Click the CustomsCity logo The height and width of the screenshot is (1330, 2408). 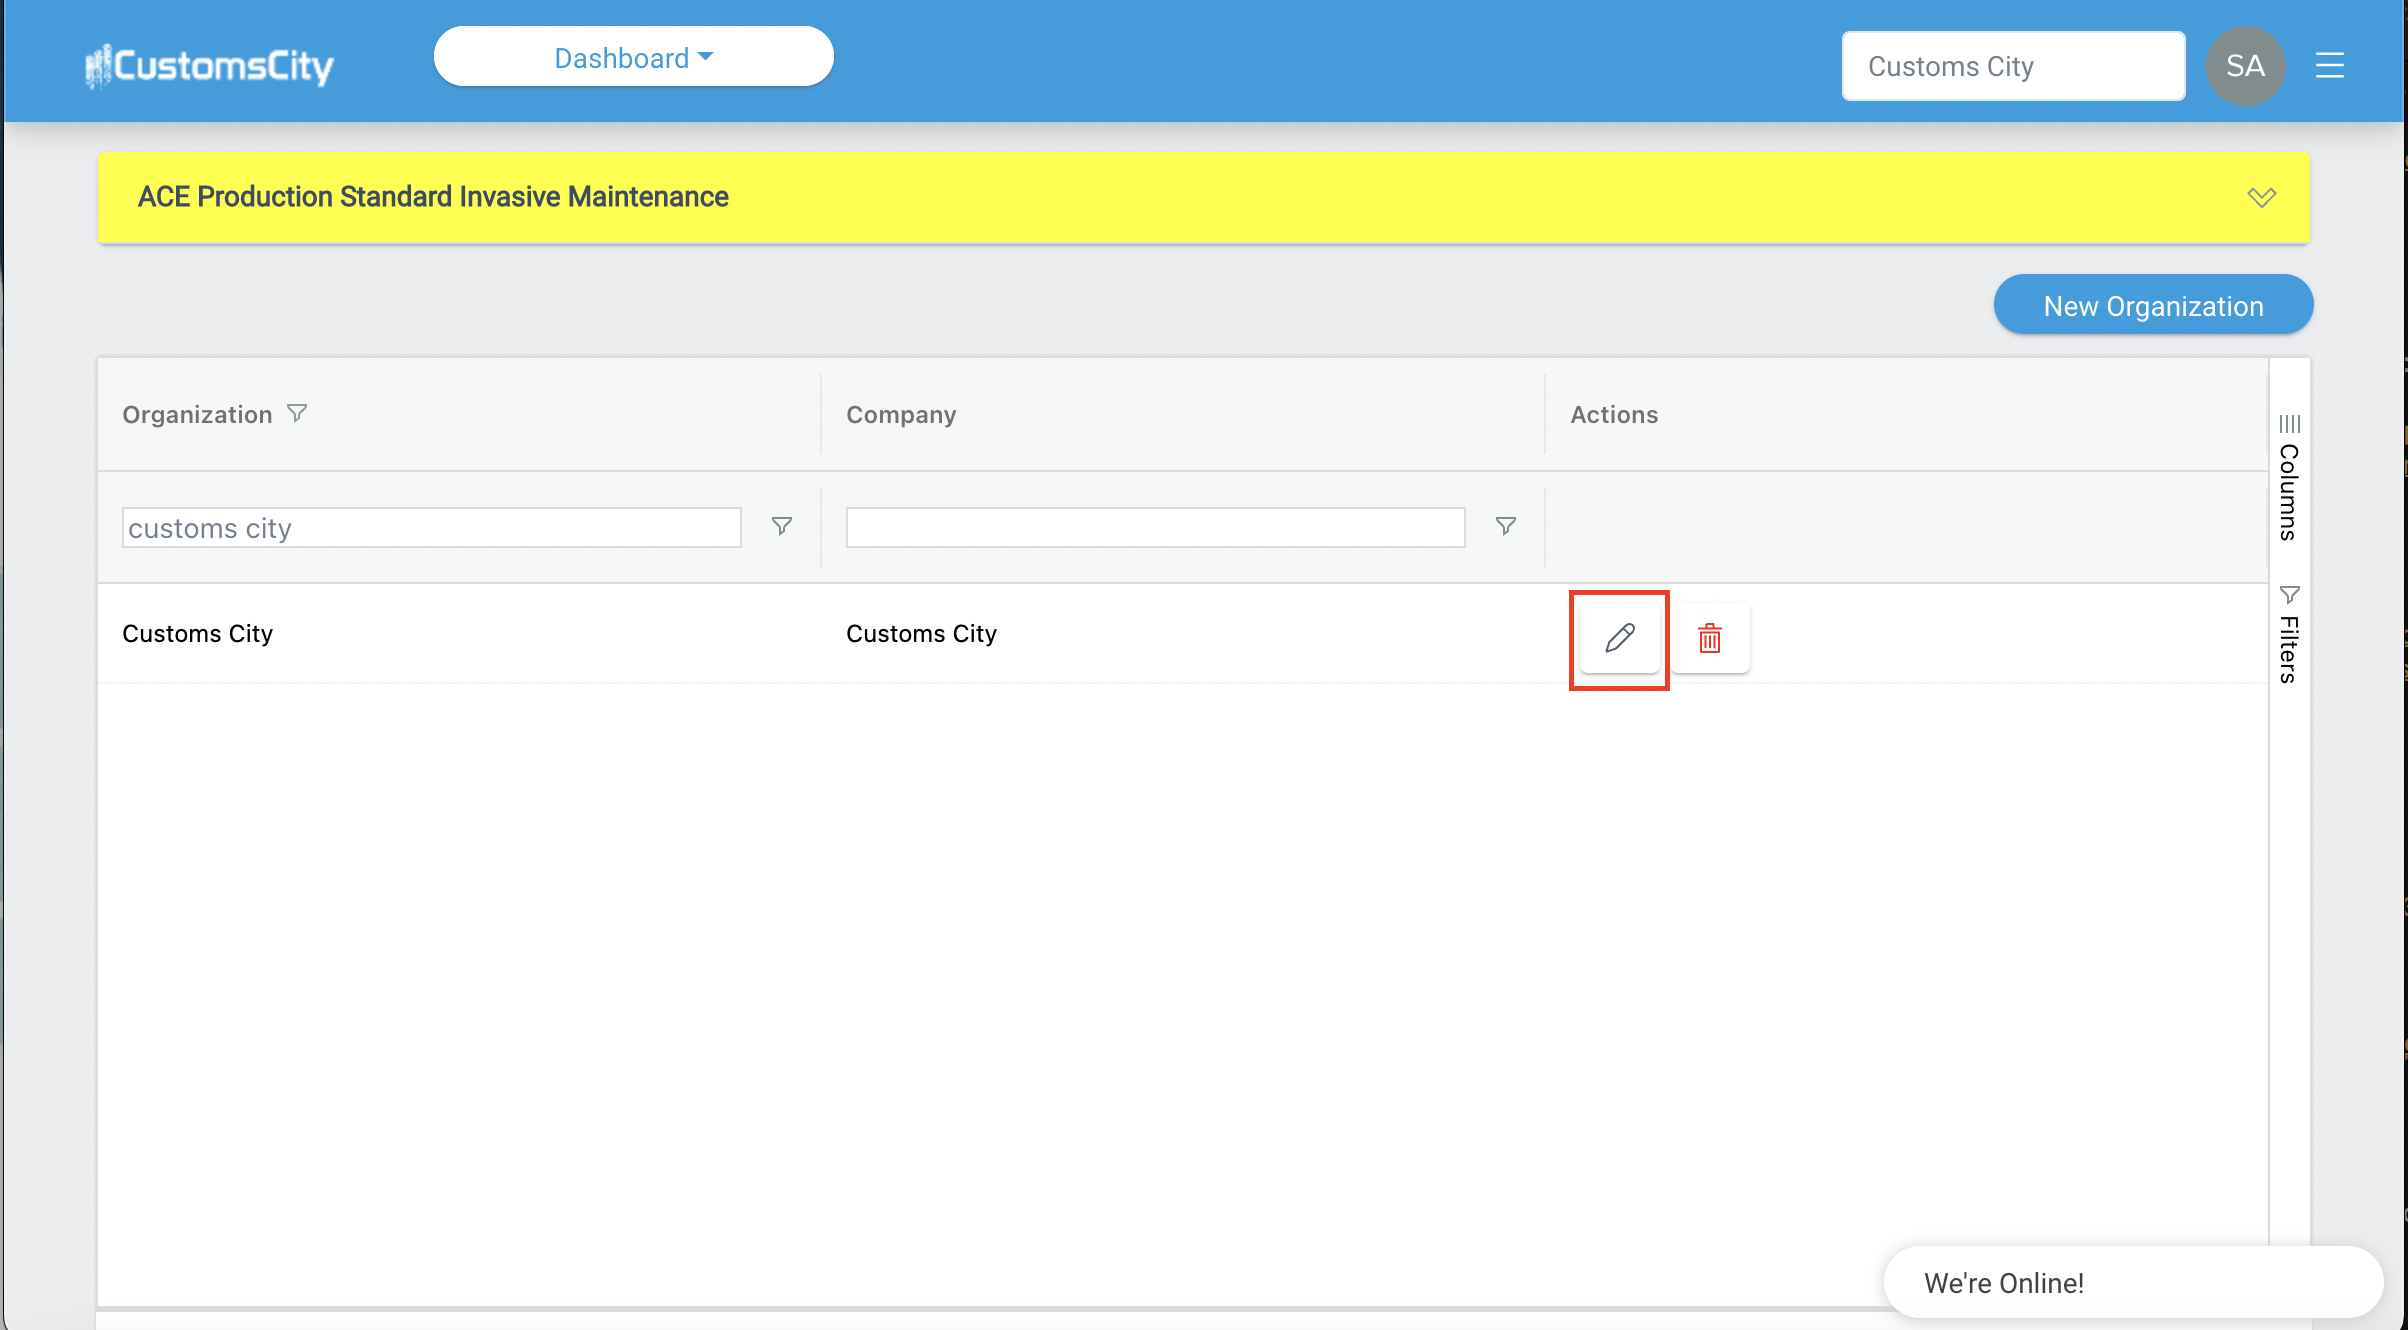click(209, 66)
